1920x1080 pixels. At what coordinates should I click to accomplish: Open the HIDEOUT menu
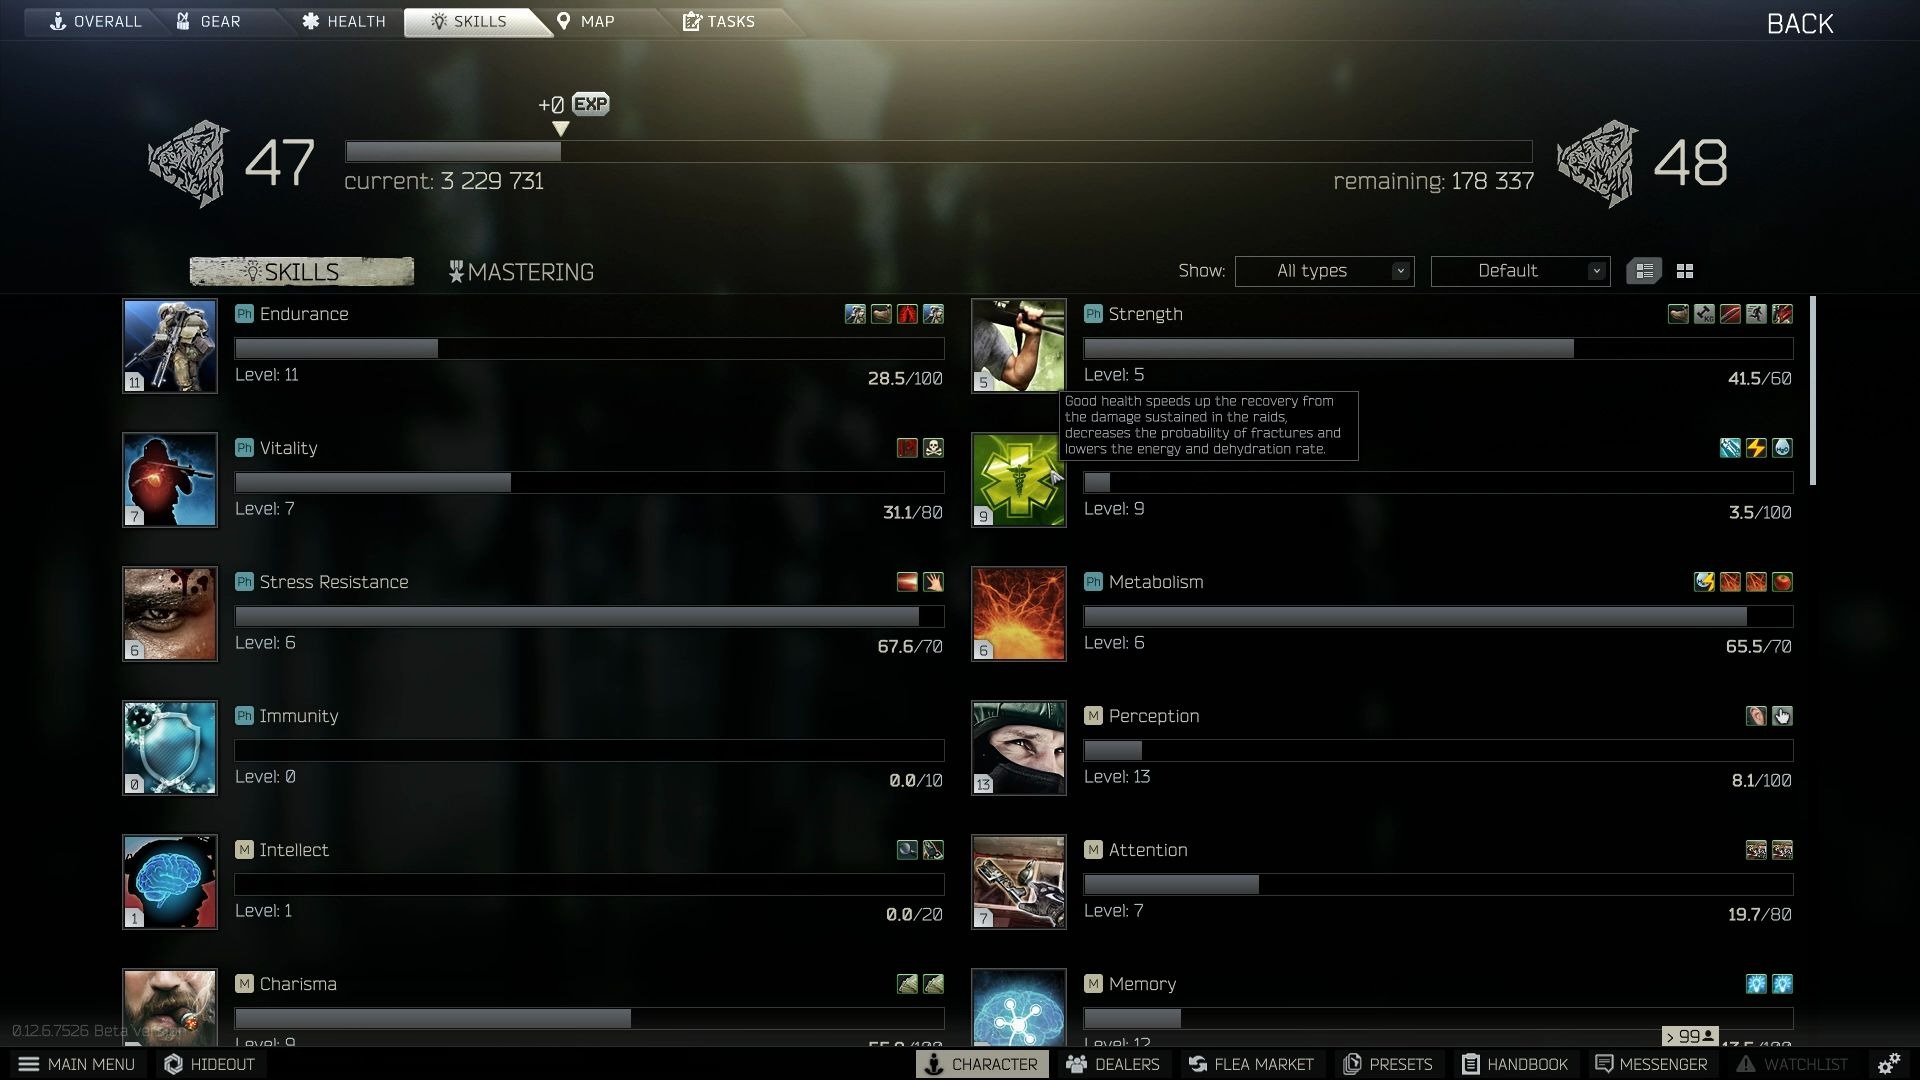(211, 1064)
